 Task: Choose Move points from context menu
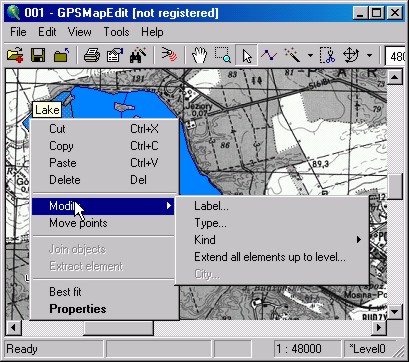click(104, 223)
